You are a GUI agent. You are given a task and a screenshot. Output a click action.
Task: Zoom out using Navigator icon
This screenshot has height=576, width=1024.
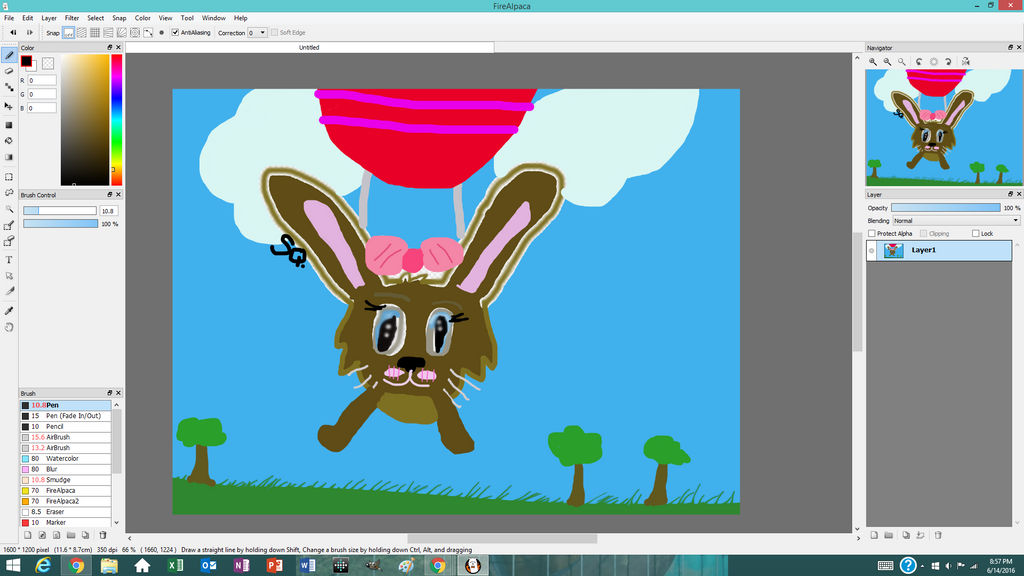pos(888,61)
